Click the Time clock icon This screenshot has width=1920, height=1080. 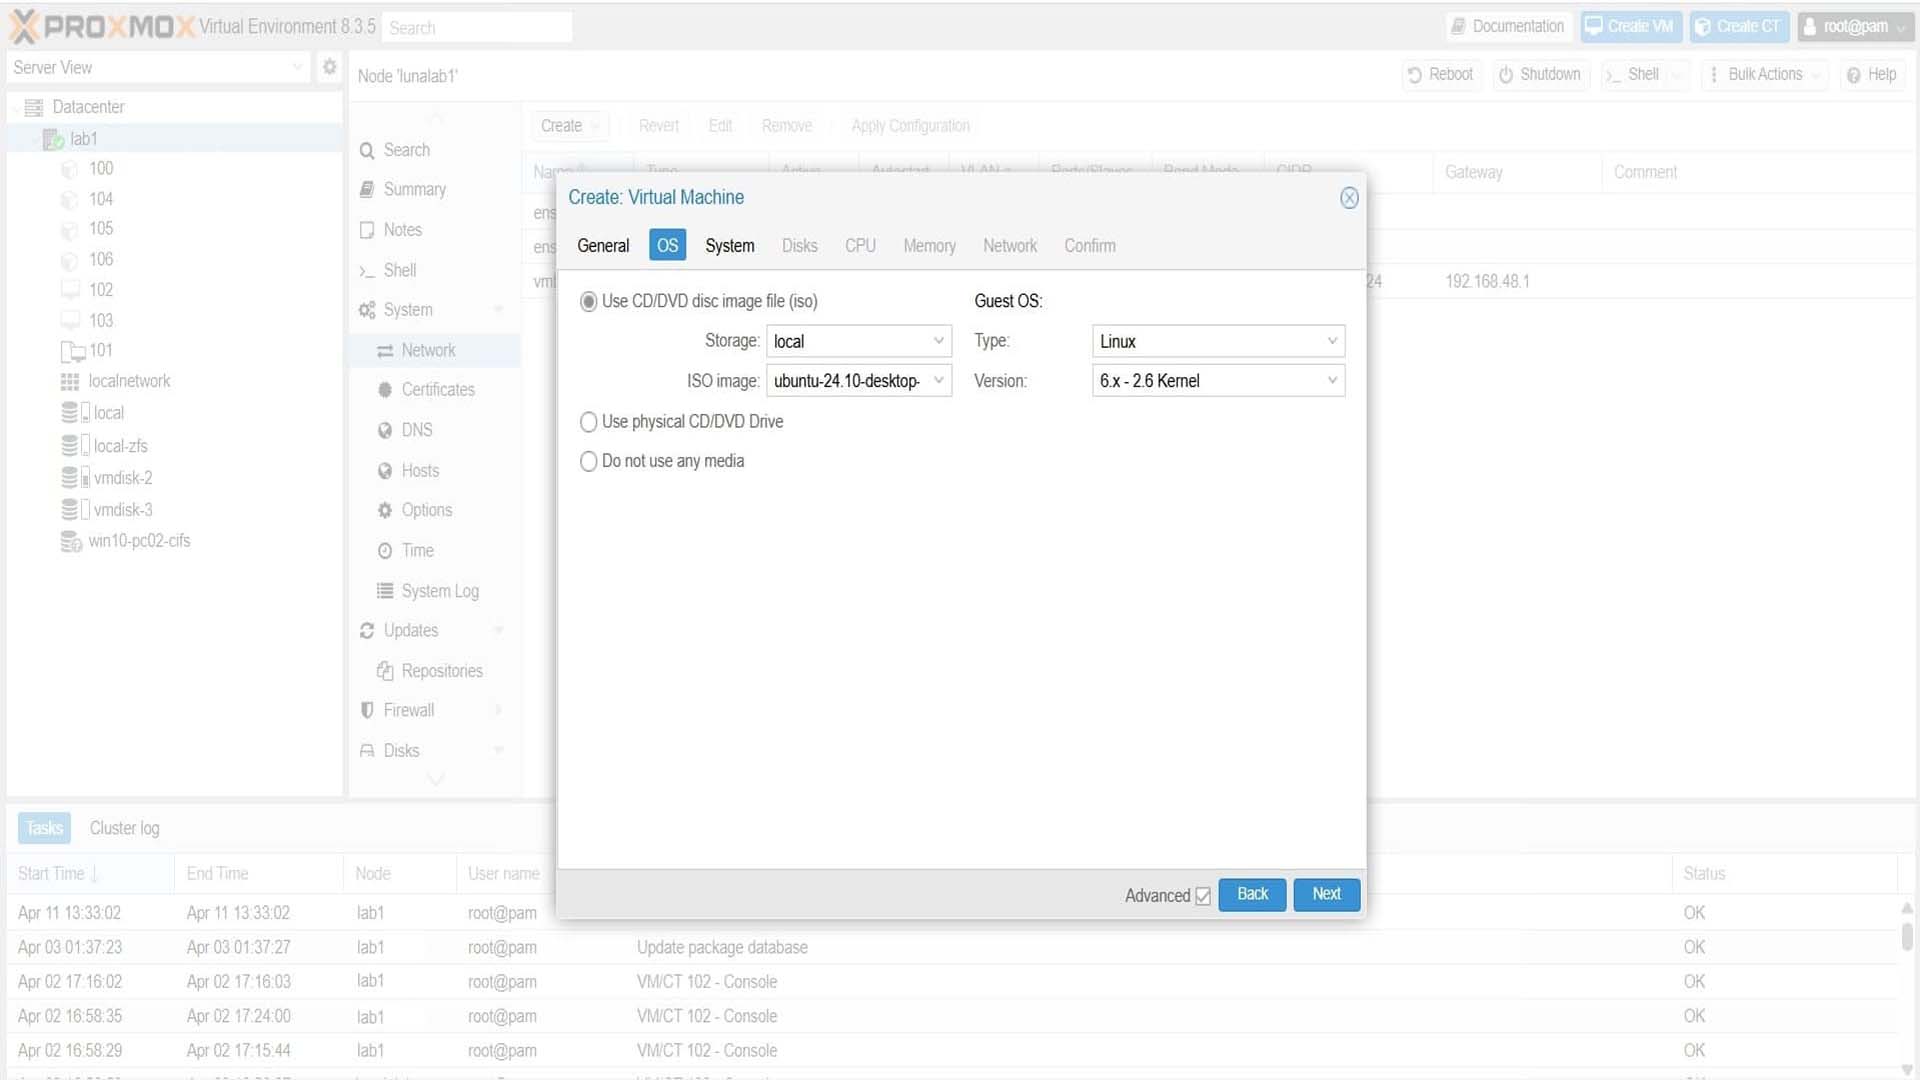pyautogui.click(x=385, y=551)
